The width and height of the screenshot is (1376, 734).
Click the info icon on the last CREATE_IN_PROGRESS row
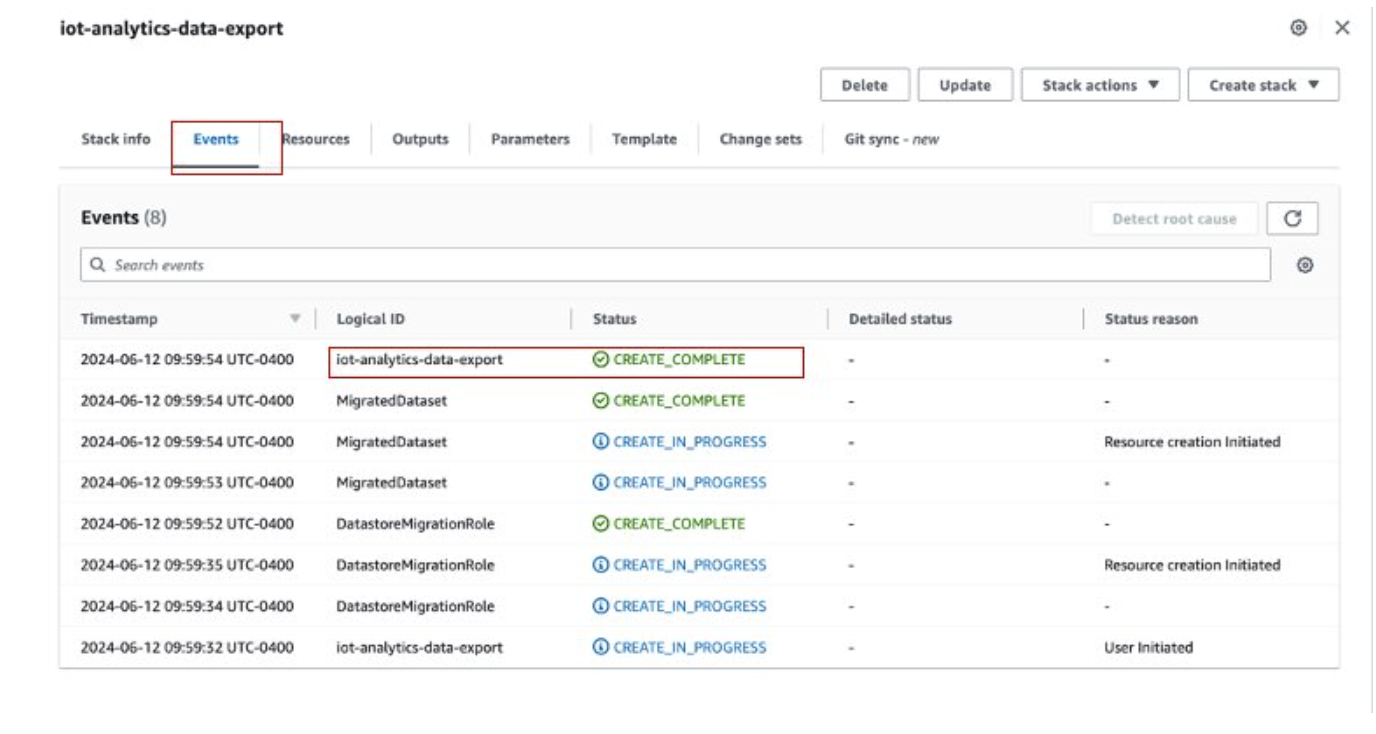point(600,647)
